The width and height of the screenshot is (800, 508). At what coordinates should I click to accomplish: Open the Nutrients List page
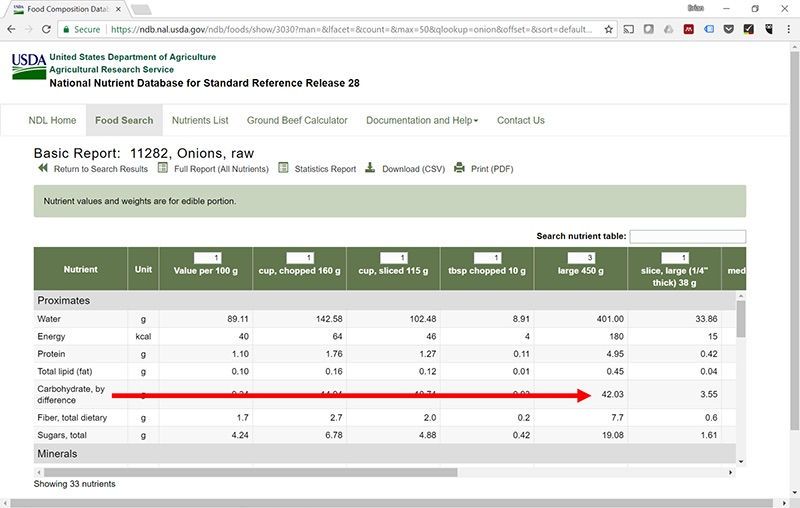coord(200,120)
